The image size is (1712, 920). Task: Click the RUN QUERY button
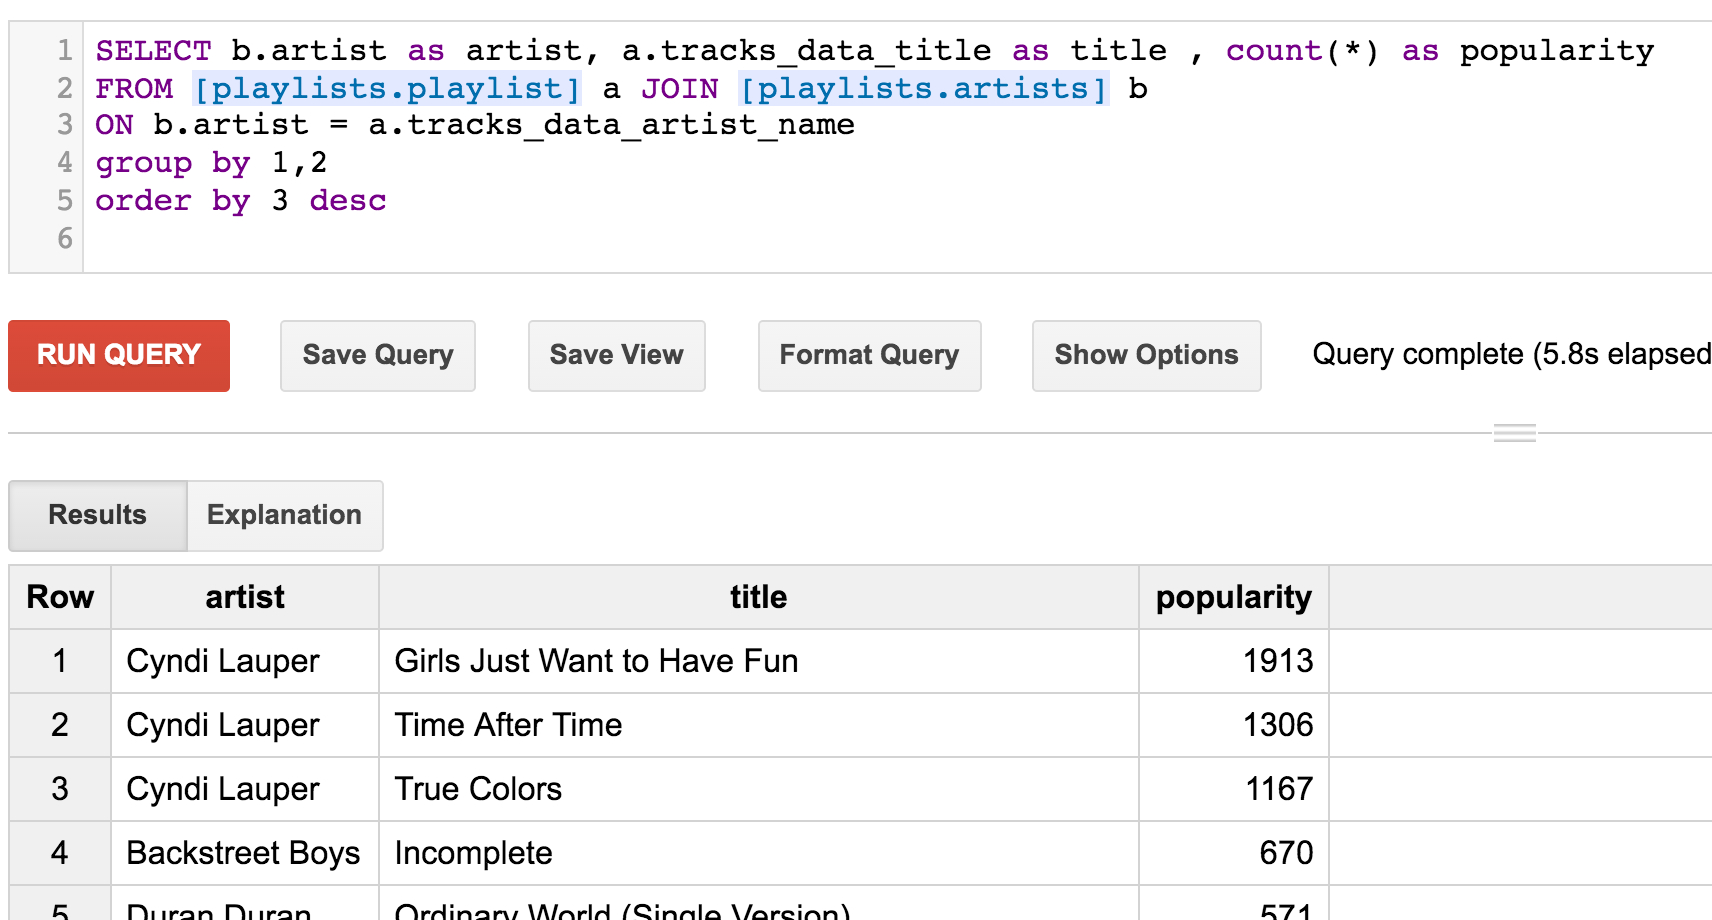pos(119,355)
